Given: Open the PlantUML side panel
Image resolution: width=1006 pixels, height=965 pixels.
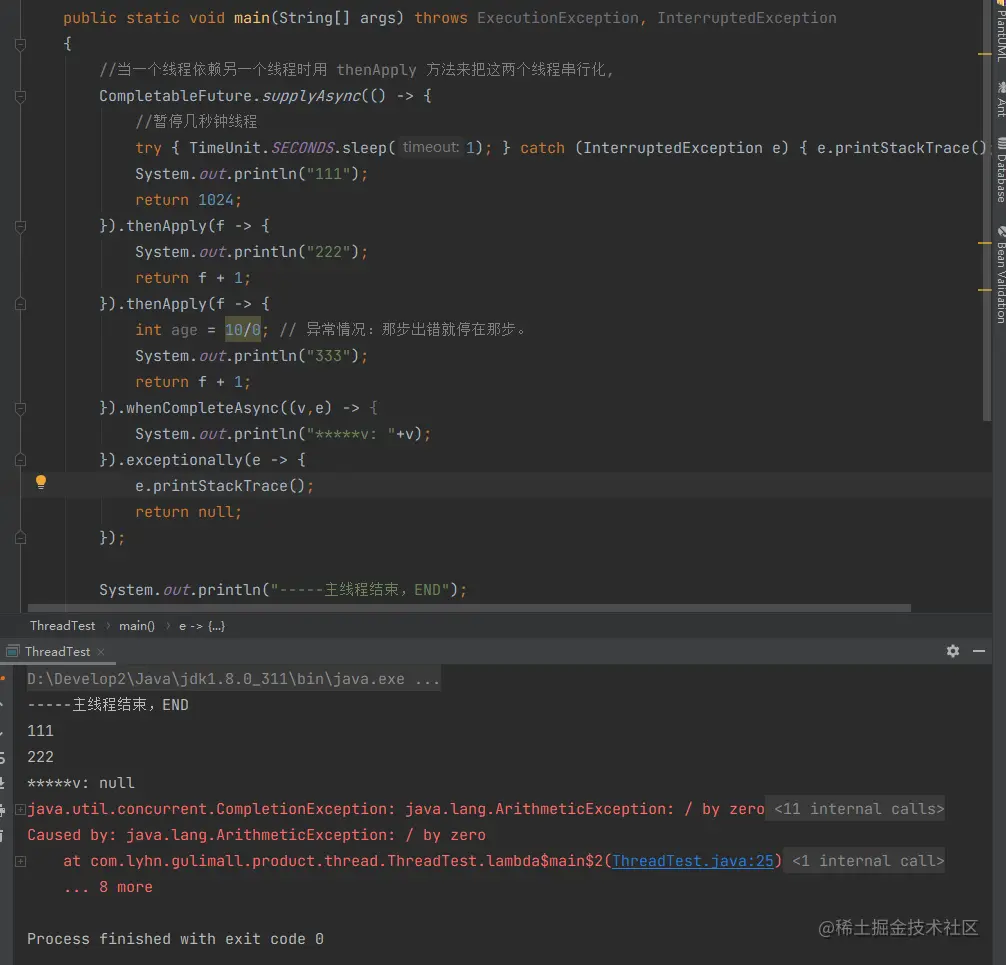Looking at the screenshot, I should tap(1000, 31).
